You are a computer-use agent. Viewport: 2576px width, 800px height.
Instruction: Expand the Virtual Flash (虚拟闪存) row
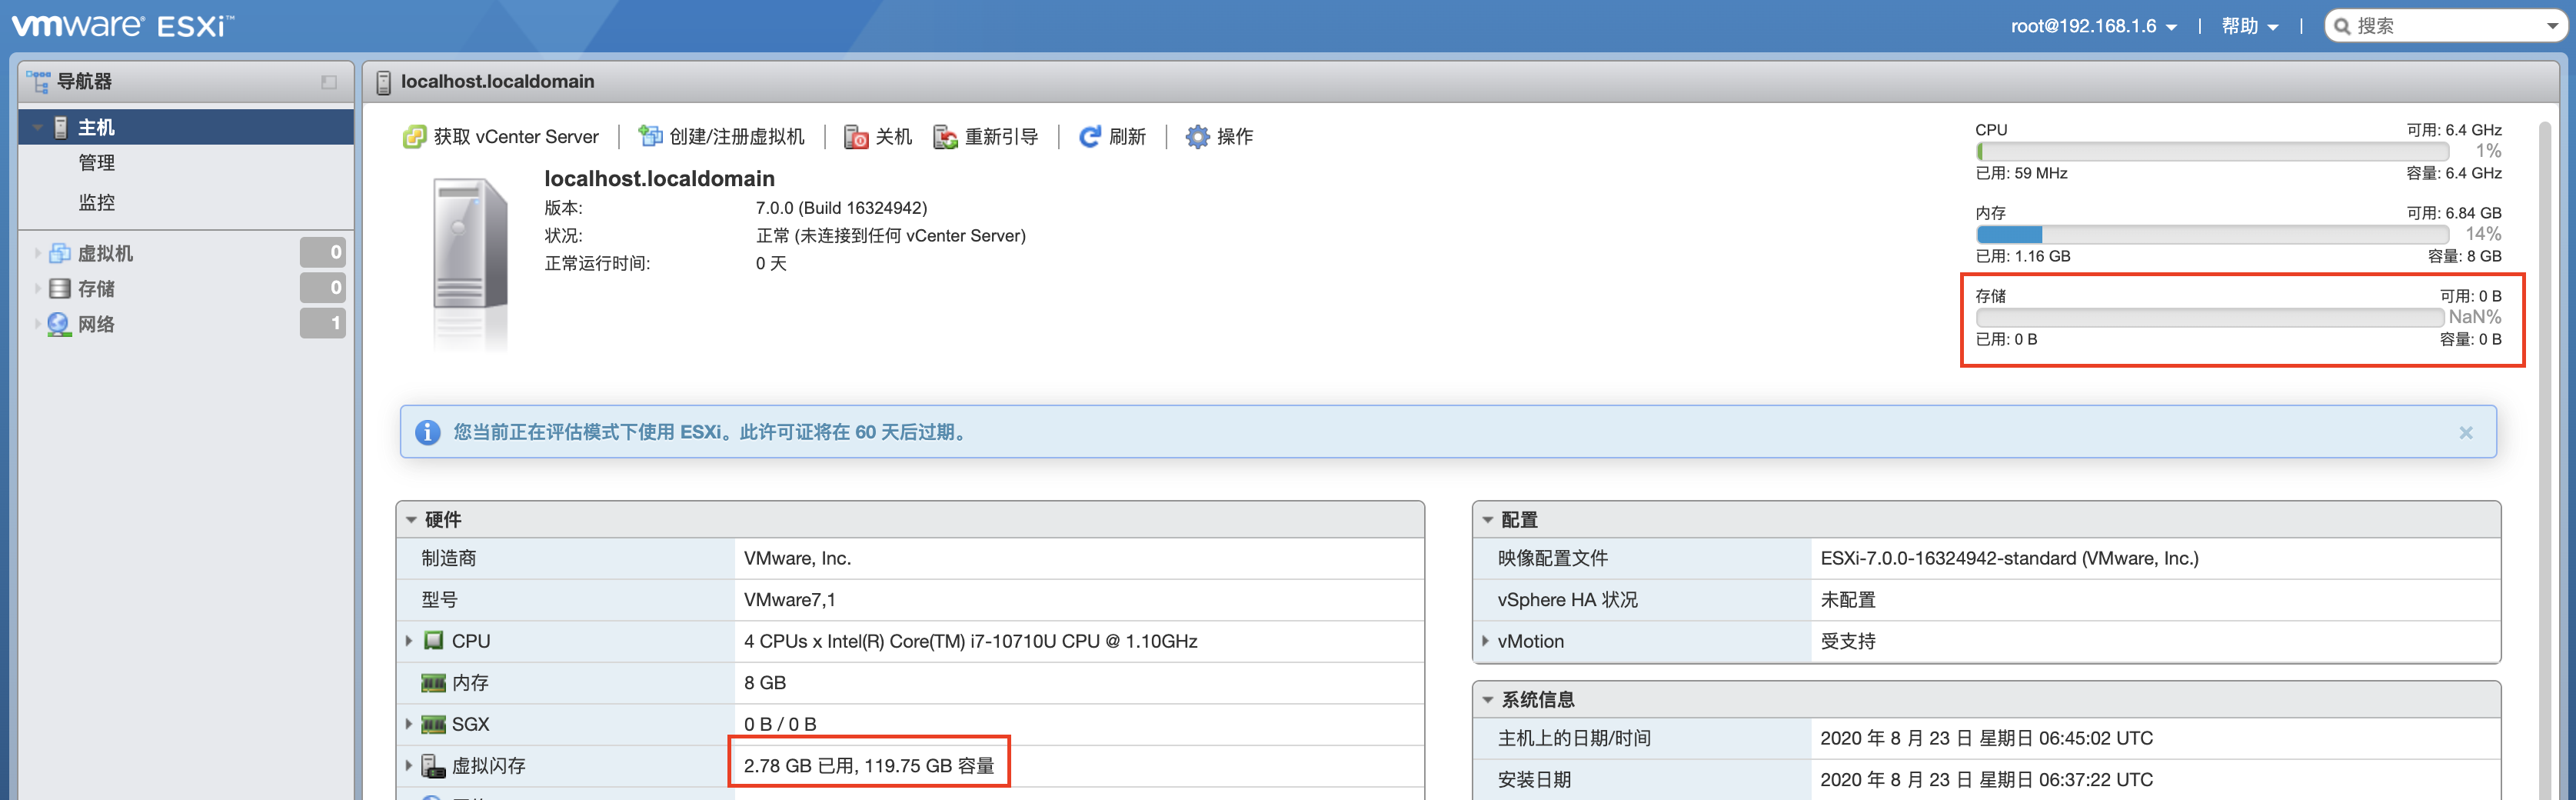click(409, 766)
